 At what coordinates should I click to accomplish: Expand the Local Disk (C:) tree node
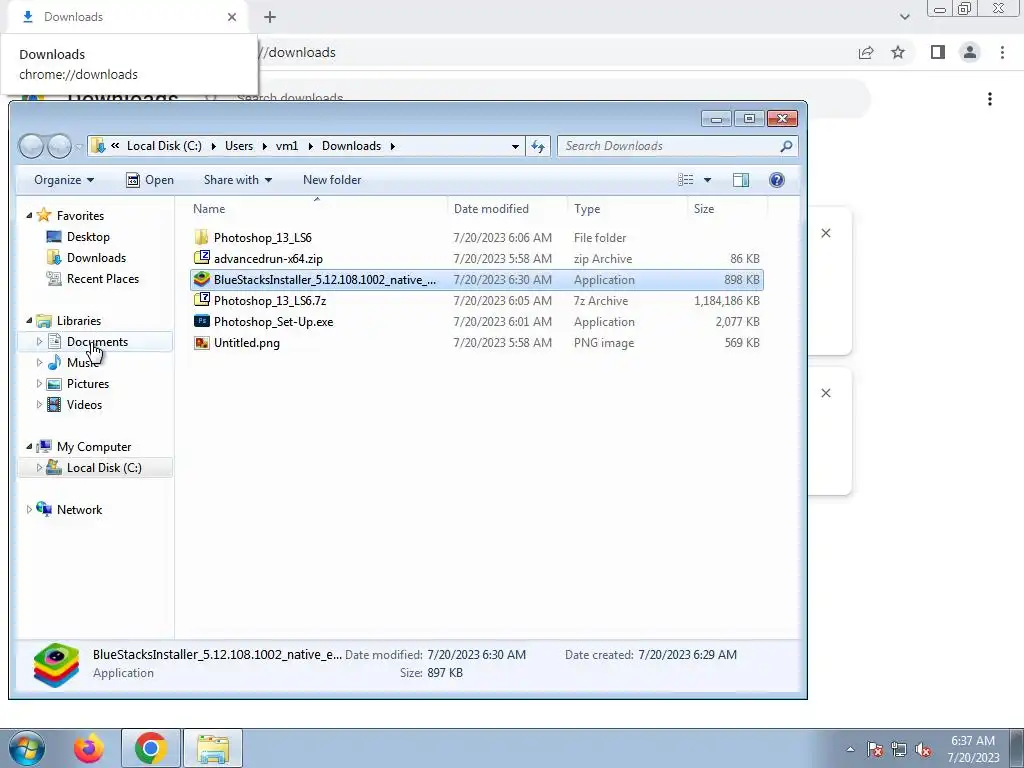(x=39, y=468)
